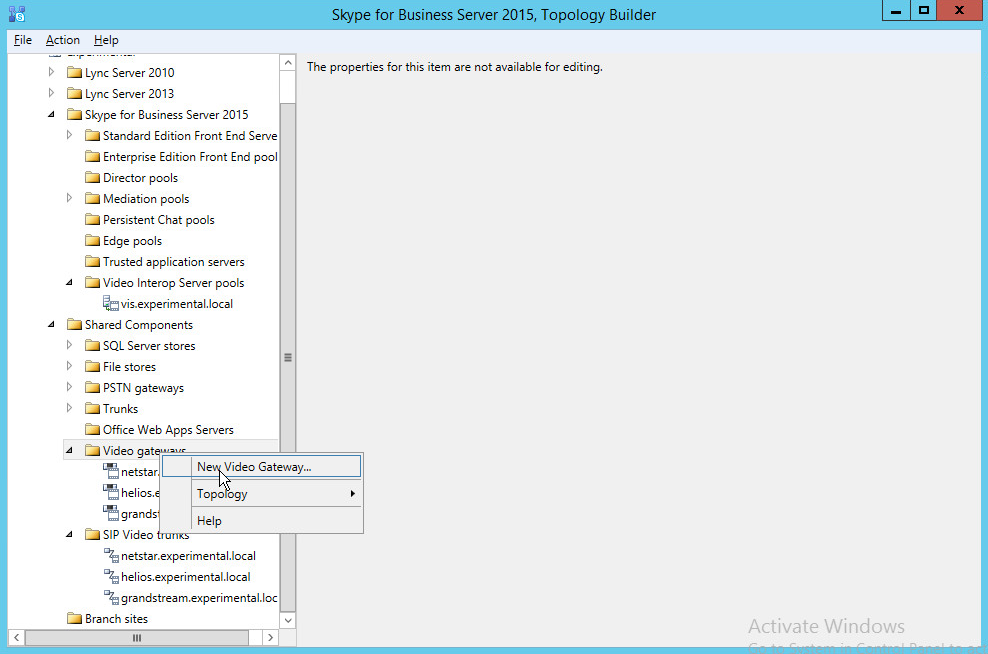The height and width of the screenshot is (654, 988).
Task: Expand the SQL Server stores node
Action: click(69, 346)
